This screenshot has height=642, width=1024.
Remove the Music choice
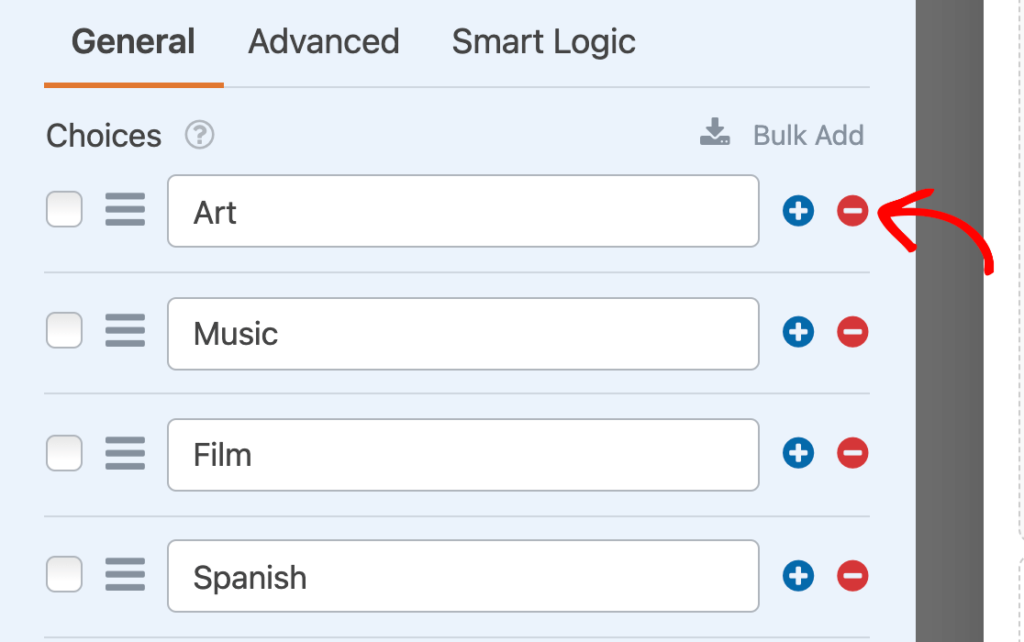852,332
